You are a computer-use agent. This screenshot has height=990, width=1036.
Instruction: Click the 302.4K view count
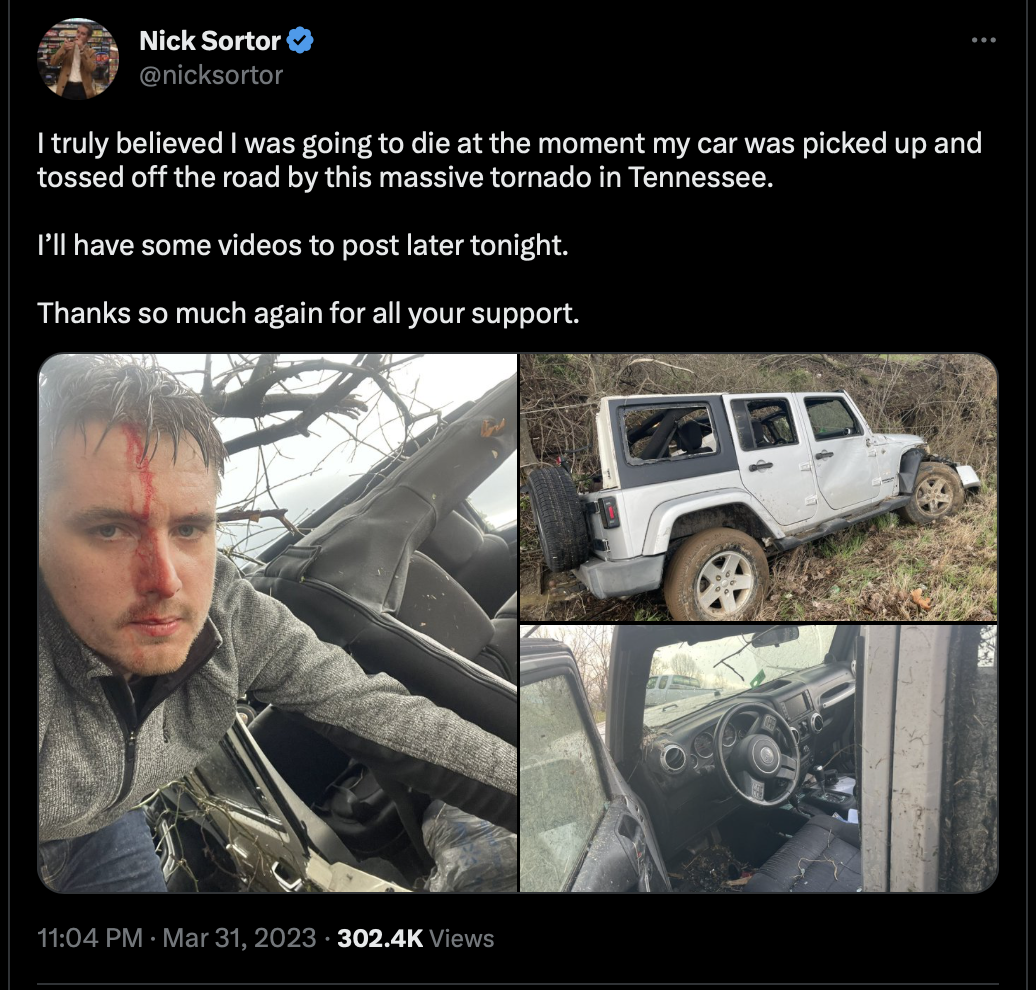click(380, 938)
